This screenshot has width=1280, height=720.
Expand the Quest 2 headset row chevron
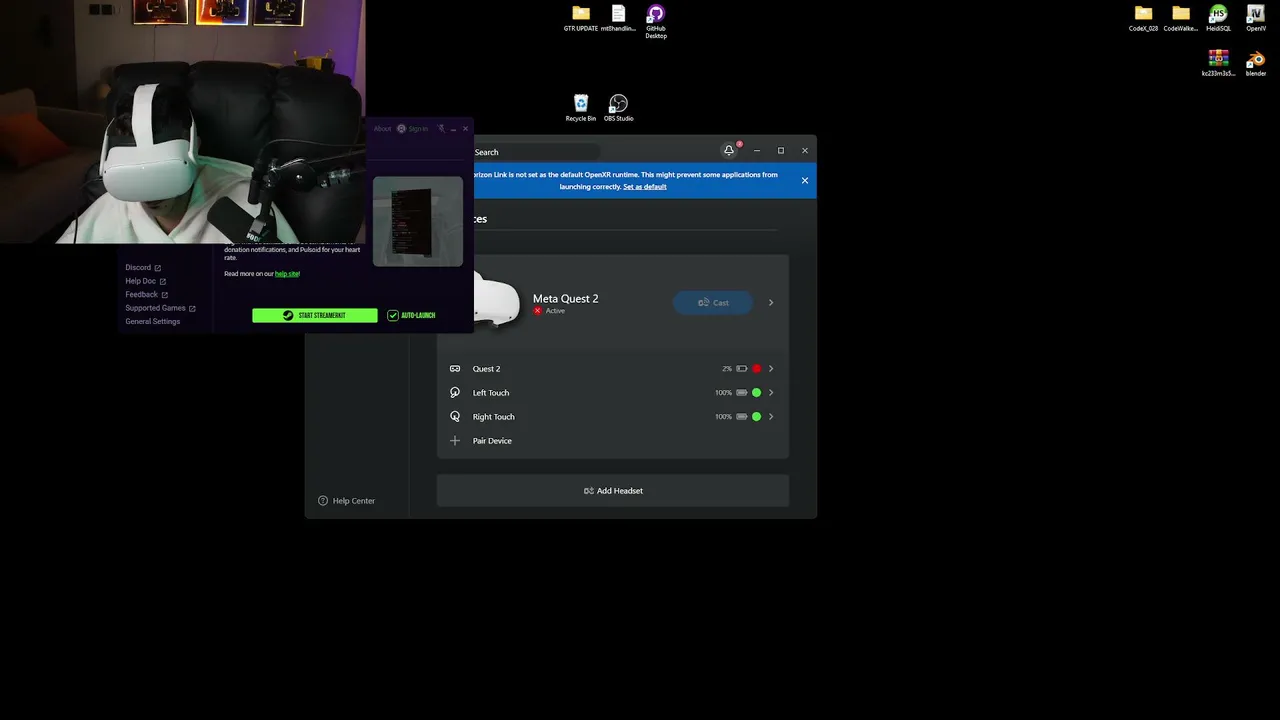click(771, 369)
